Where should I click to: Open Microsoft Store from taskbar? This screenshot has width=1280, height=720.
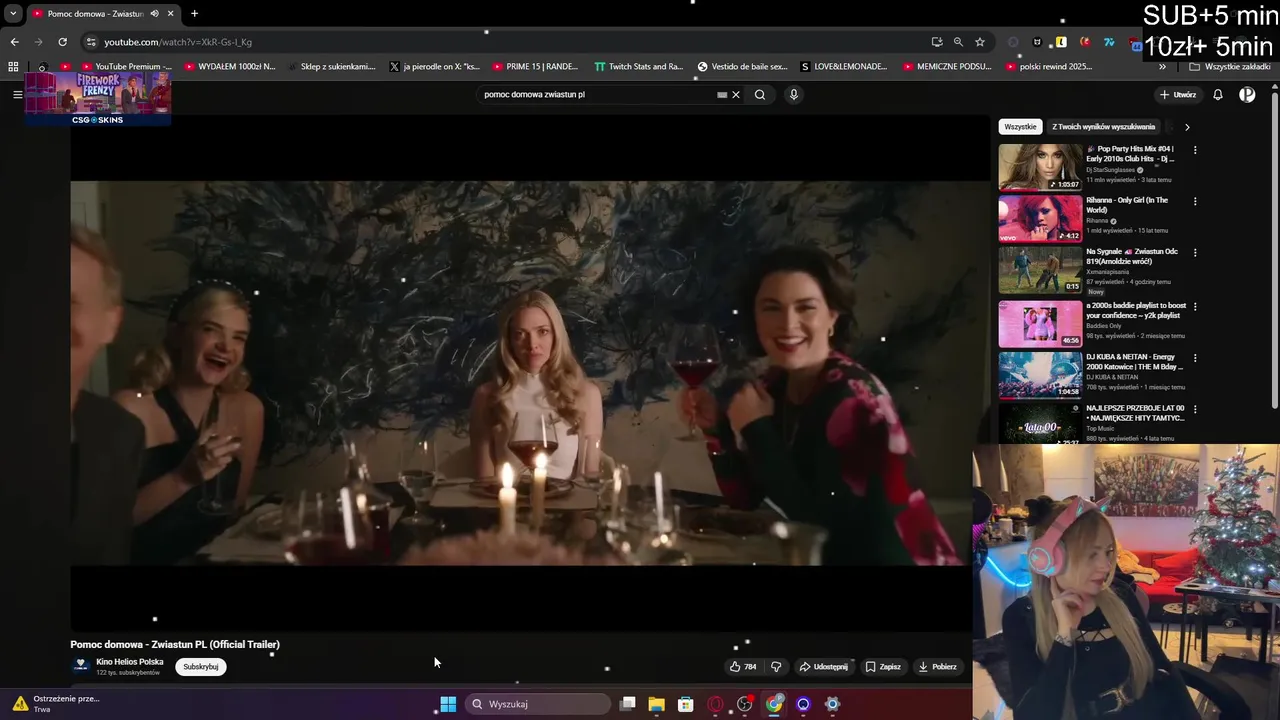[686, 704]
